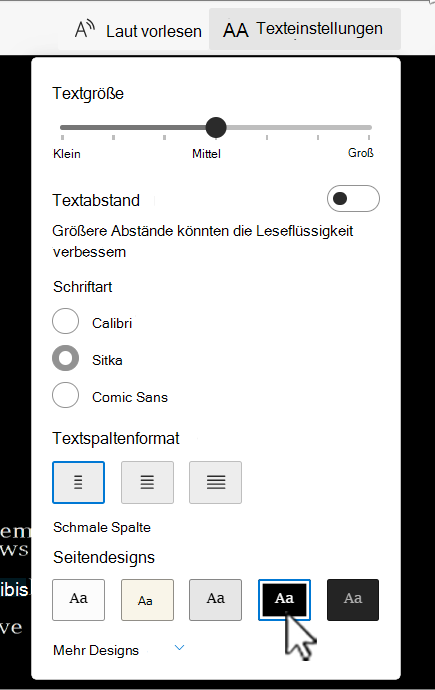Toggle the Textabstand switch
Screen dimensions: 435x690
(353, 198)
